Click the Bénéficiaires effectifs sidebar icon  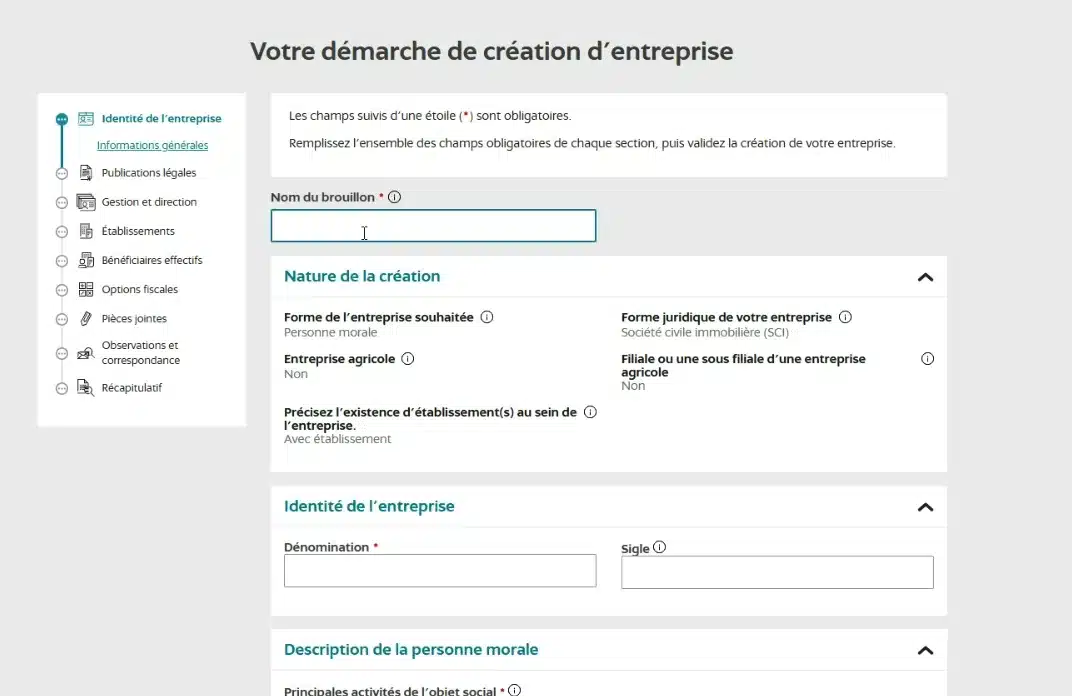pyautogui.click(x=86, y=260)
